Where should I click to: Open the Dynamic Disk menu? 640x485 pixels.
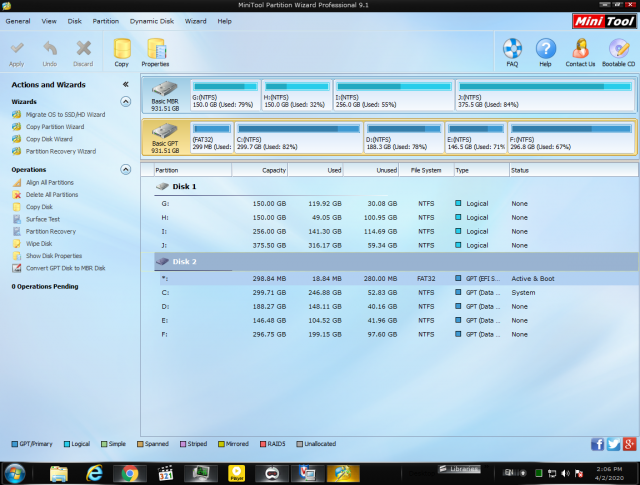point(150,20)
